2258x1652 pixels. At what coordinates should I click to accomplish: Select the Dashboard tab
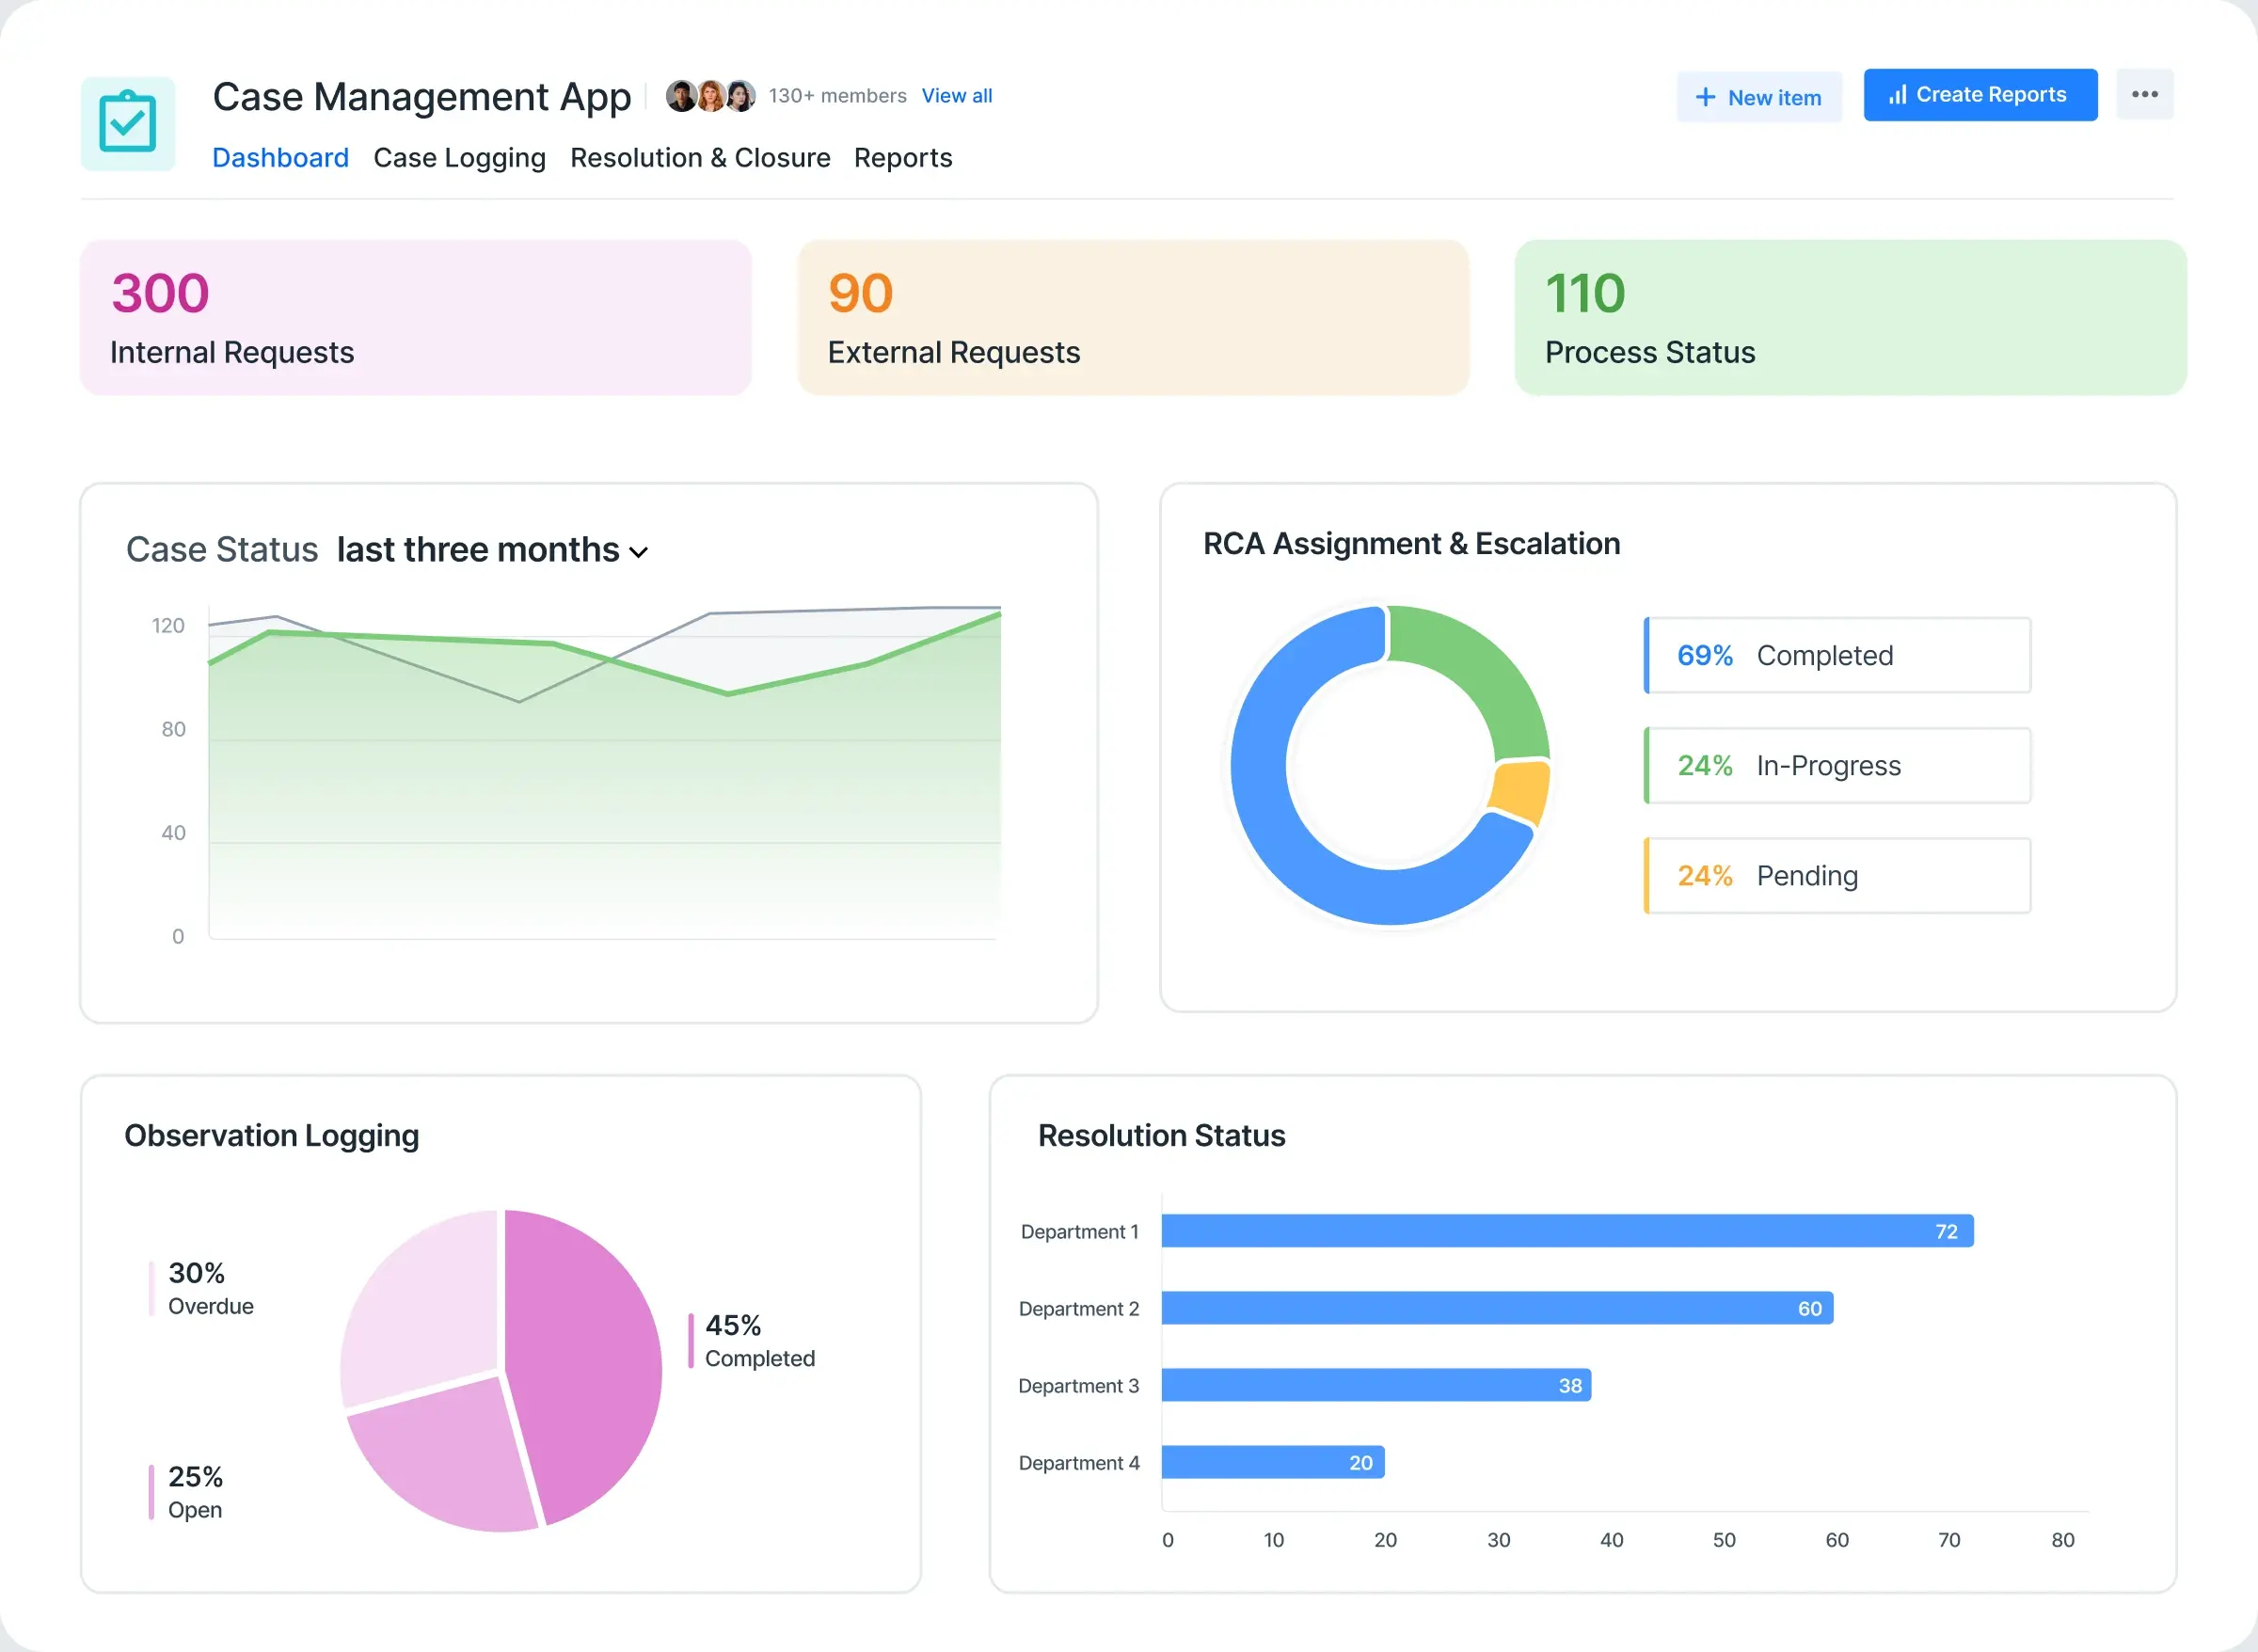tap(280, 158)
